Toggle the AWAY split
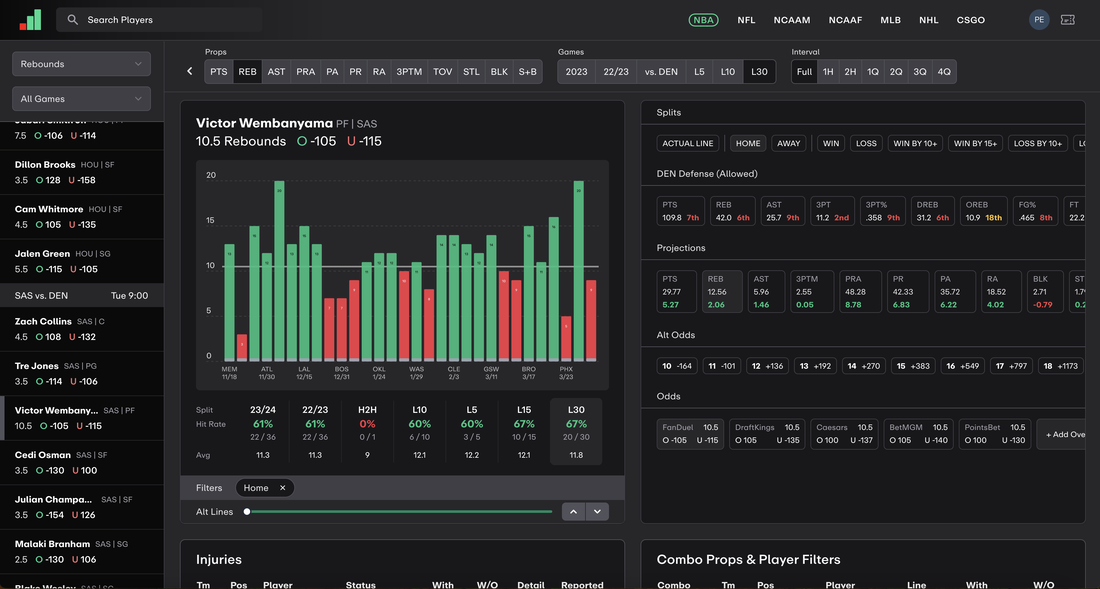The image size is (1100, 589). (x=789, y=143)
